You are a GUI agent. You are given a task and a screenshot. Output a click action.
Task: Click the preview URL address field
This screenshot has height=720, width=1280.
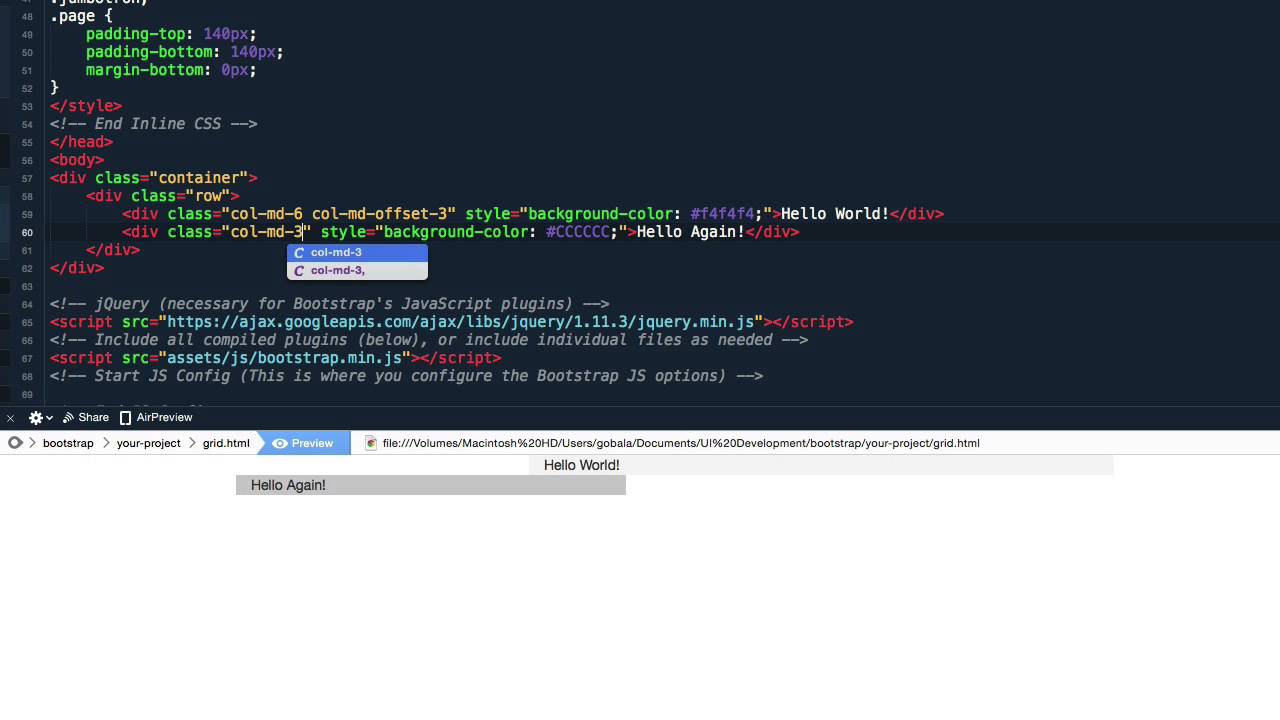click(x=680, y=443)
